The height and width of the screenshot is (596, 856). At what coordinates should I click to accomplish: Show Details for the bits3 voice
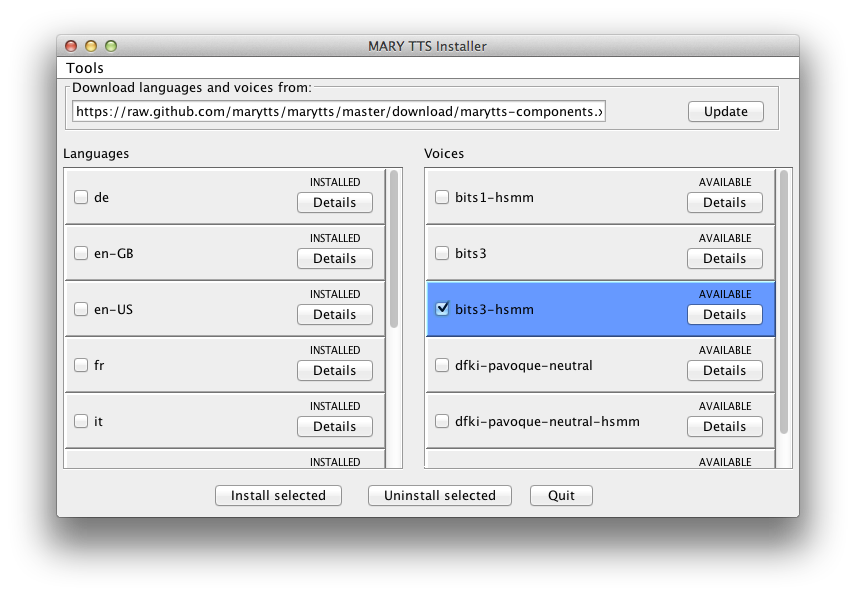point(724,259)
